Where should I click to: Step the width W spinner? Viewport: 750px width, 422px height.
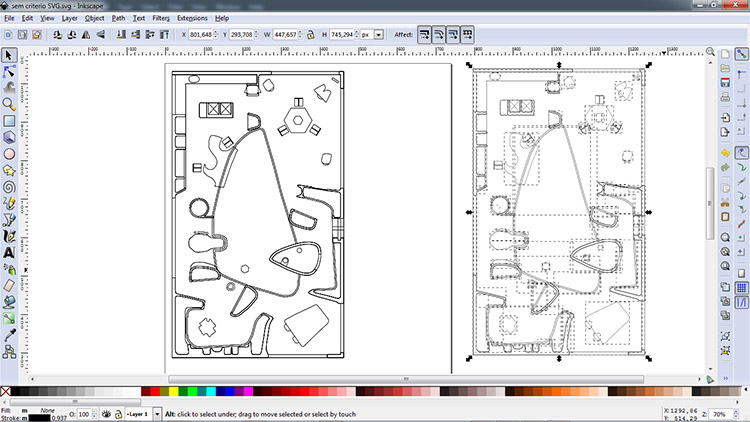coord(300,34)
